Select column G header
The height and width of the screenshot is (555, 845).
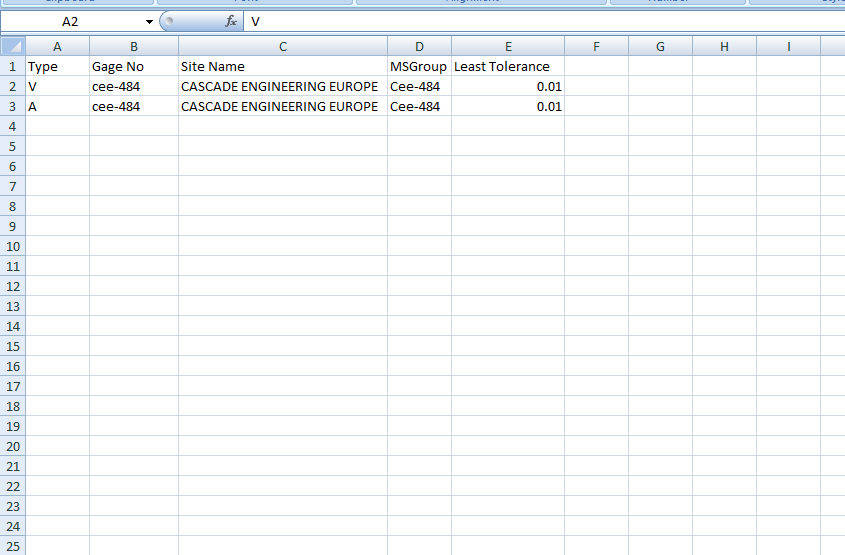(661, 47)
